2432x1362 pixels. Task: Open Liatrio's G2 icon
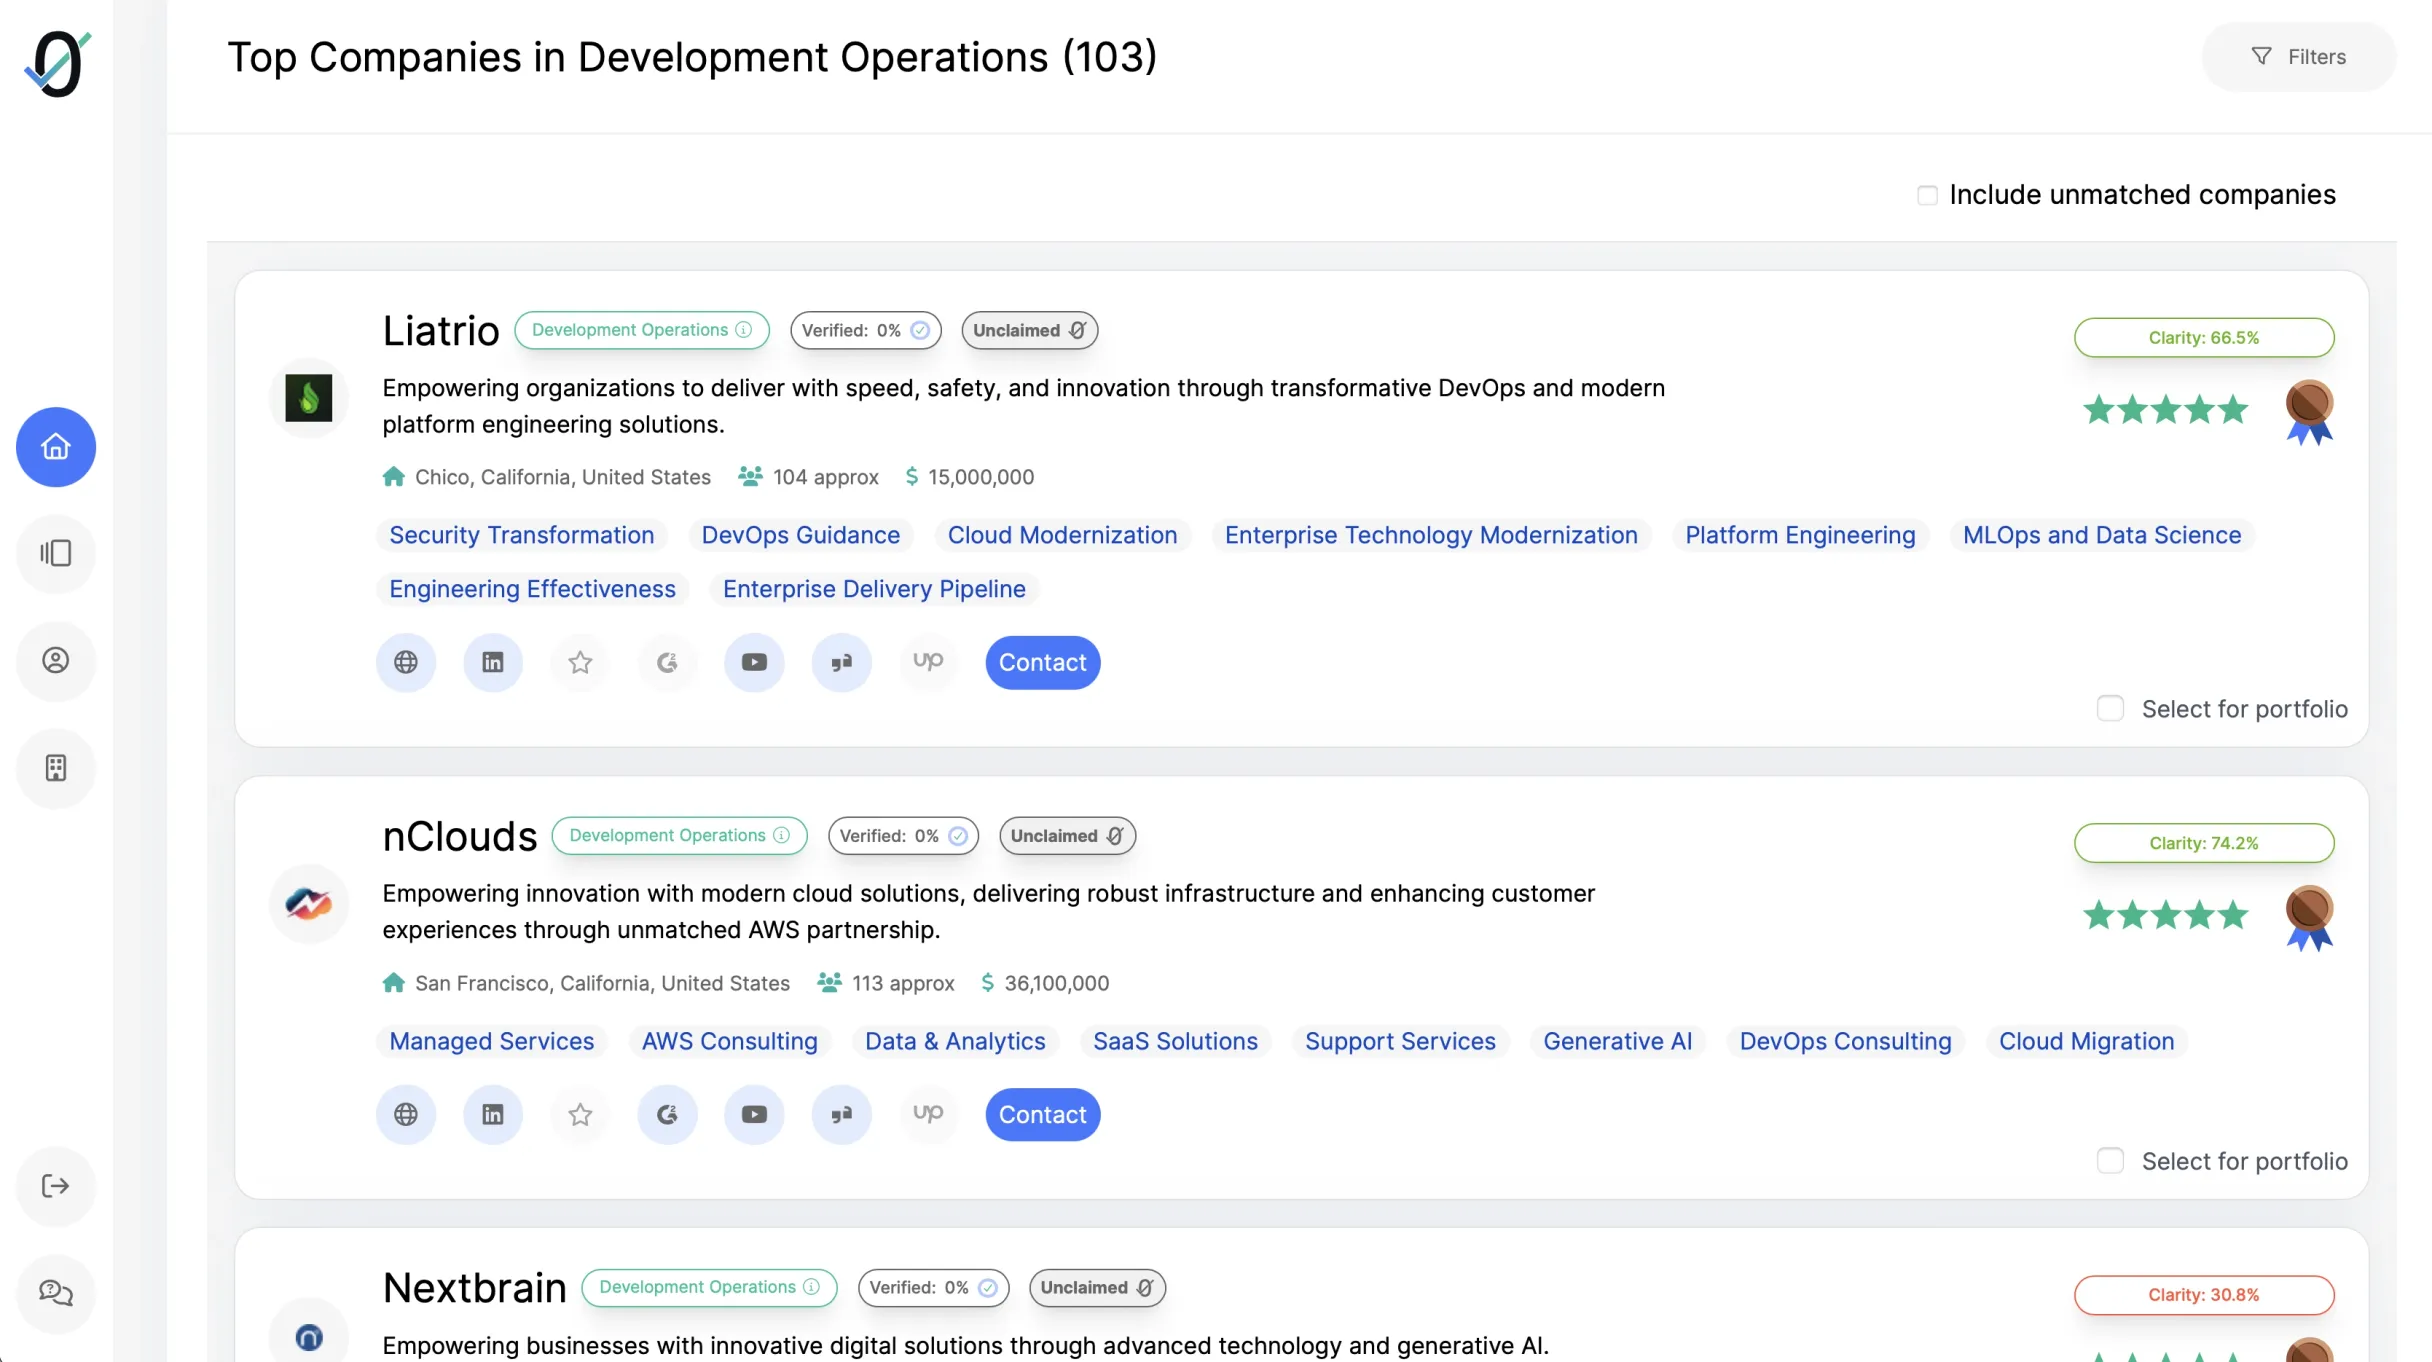coord(667,662)
